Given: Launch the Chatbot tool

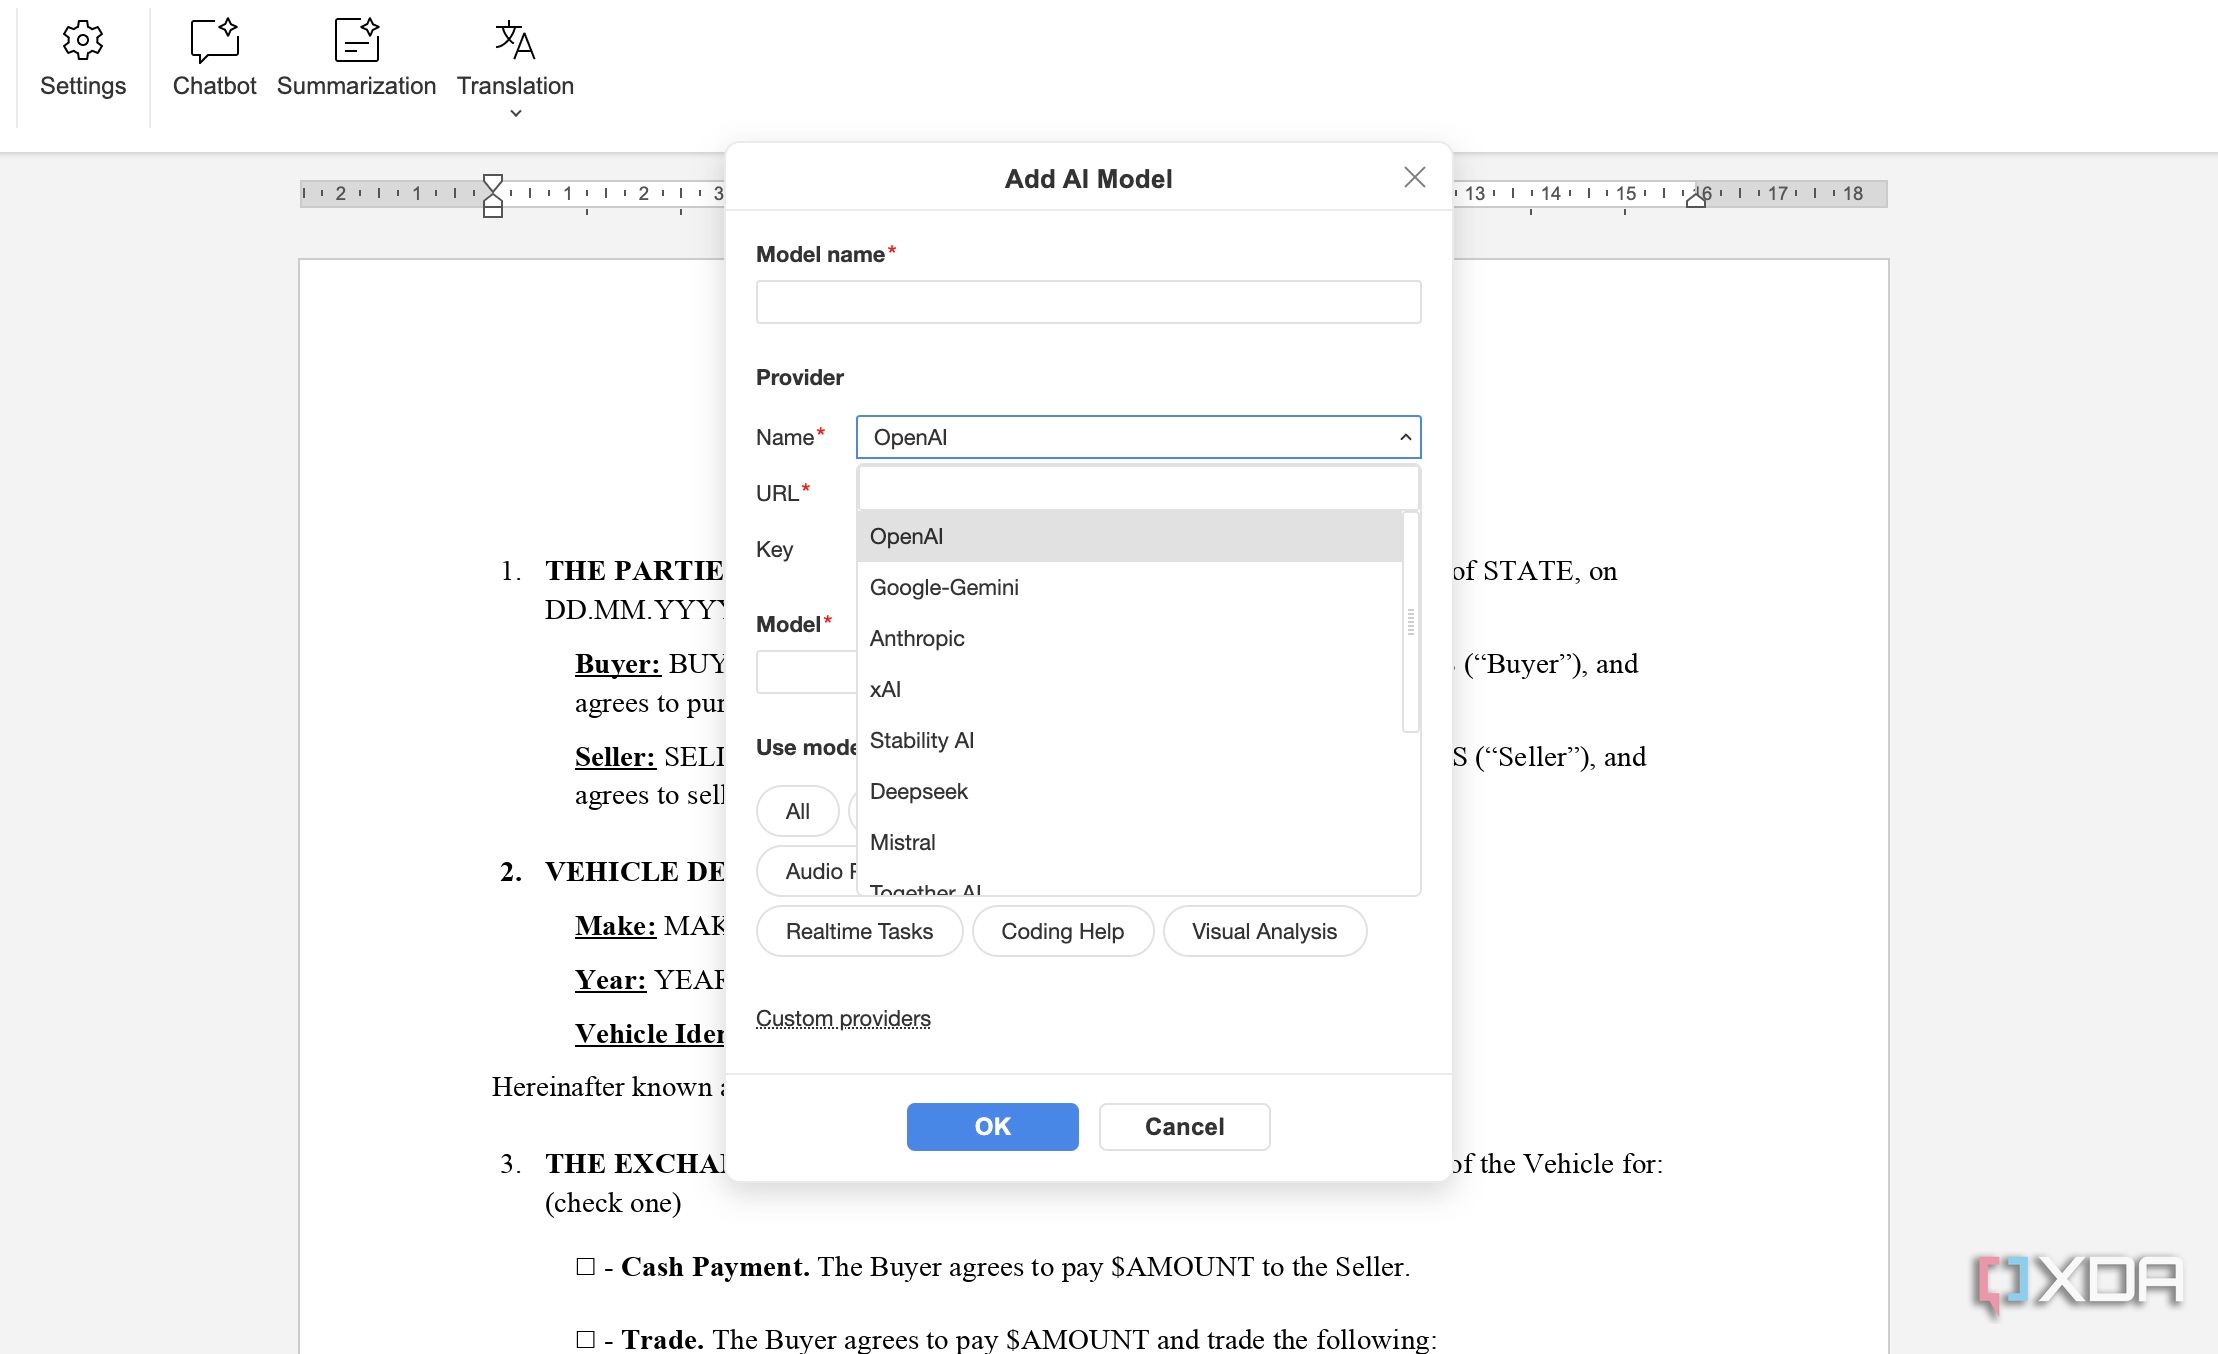Looking at the screenshot, I should (x=214, y=60).
